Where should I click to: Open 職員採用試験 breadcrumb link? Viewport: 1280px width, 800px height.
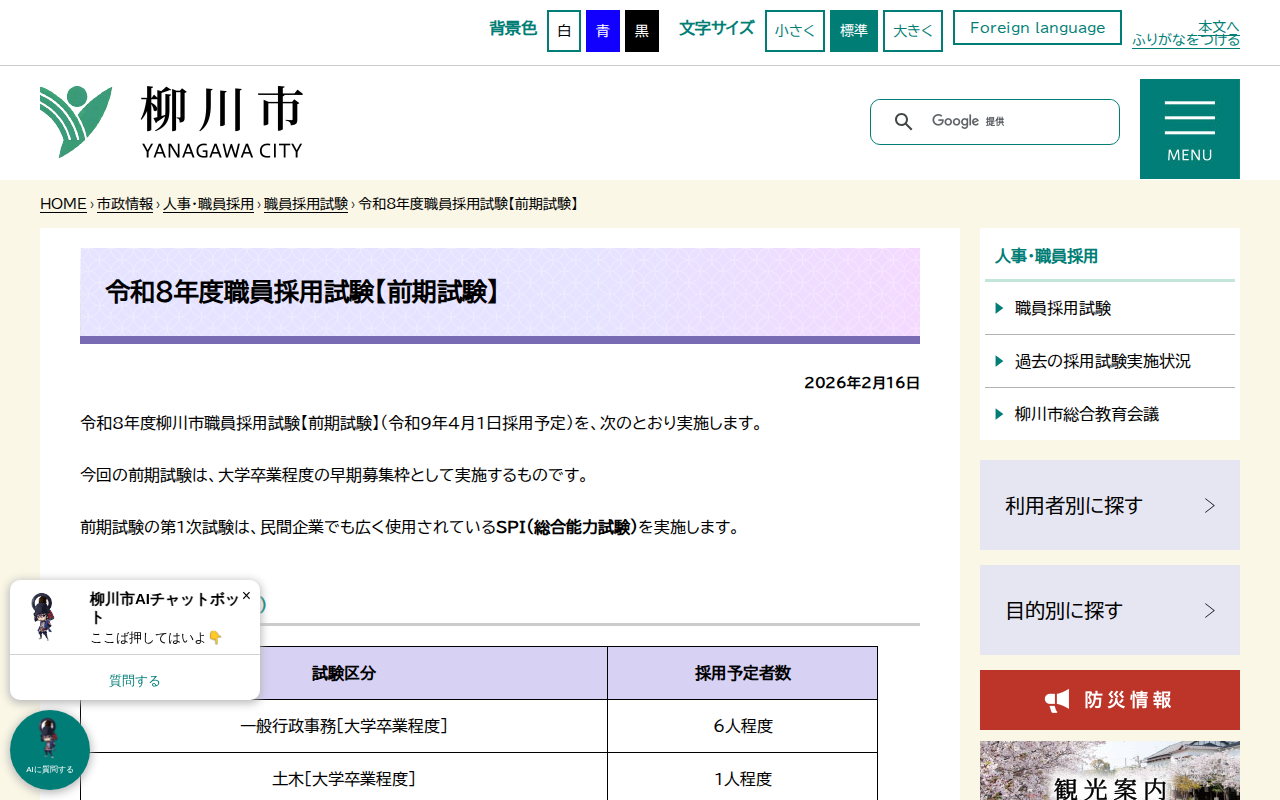click(x=306, y=204)
